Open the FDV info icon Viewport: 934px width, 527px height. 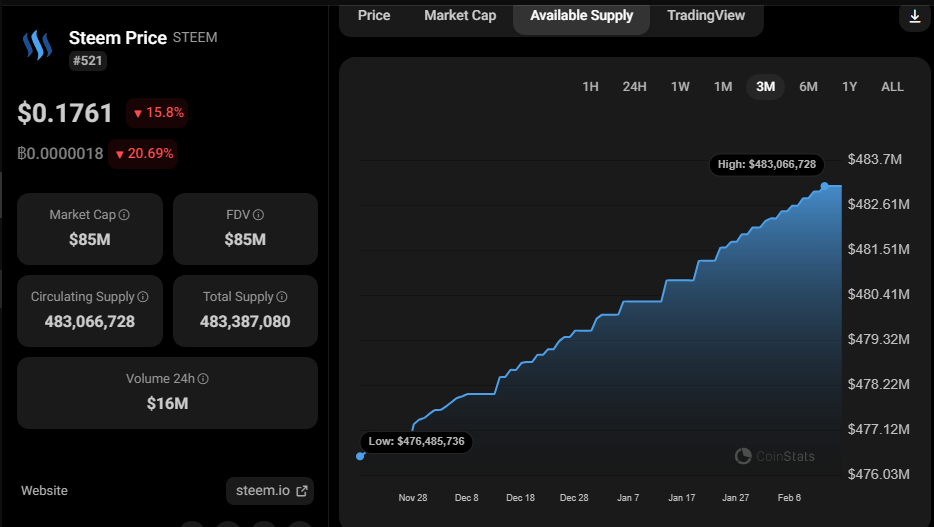(258, 215)
